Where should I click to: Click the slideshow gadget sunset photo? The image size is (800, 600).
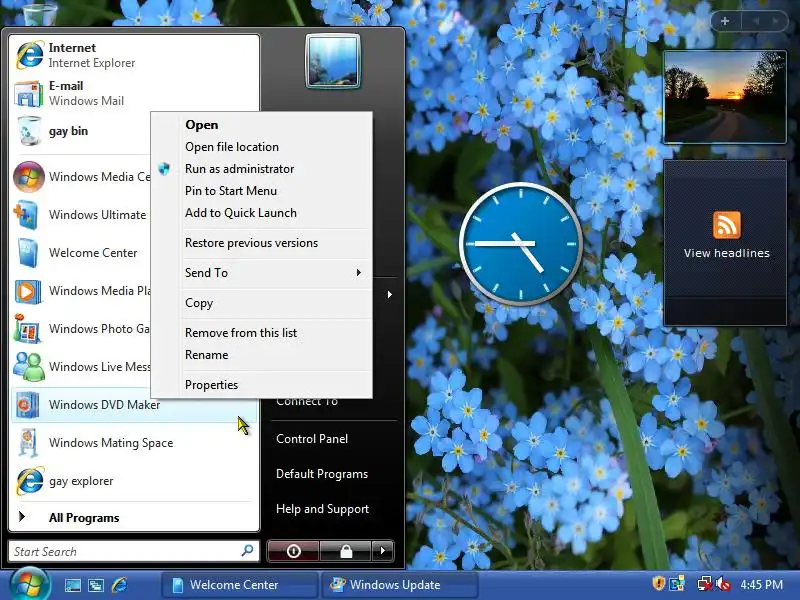coord(724,97)
